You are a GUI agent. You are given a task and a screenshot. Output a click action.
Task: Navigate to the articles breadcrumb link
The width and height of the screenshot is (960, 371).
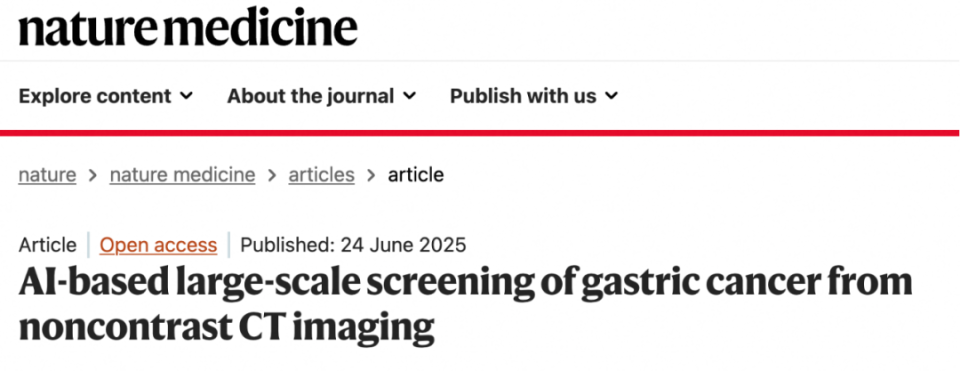tap(321, 175)
